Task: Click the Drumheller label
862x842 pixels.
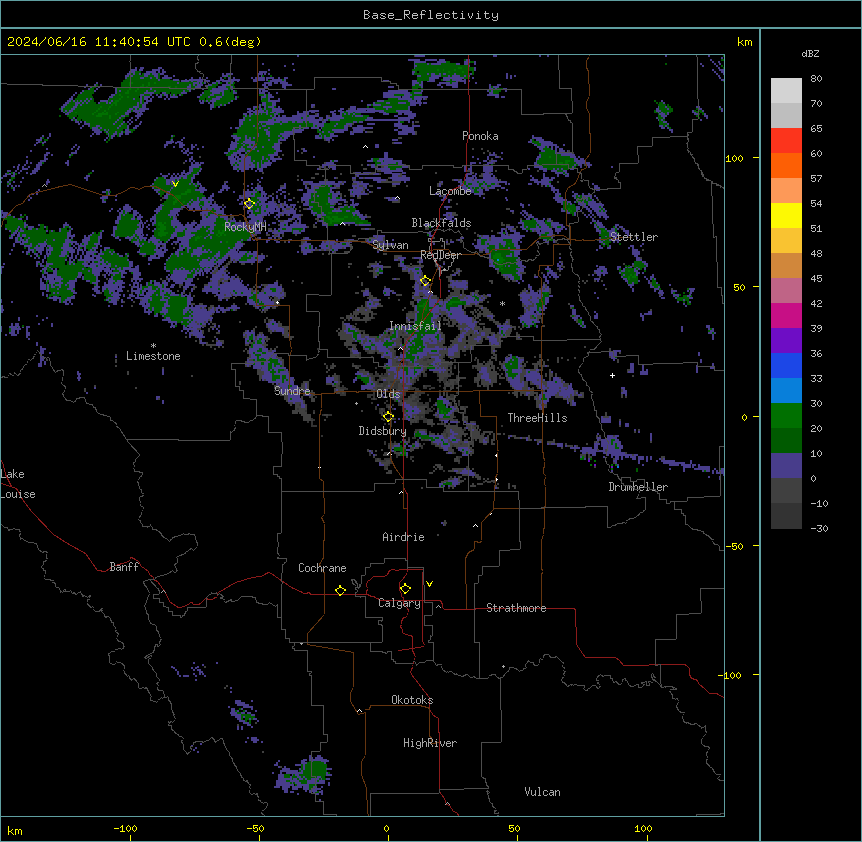Action: (x=638, y=487)
